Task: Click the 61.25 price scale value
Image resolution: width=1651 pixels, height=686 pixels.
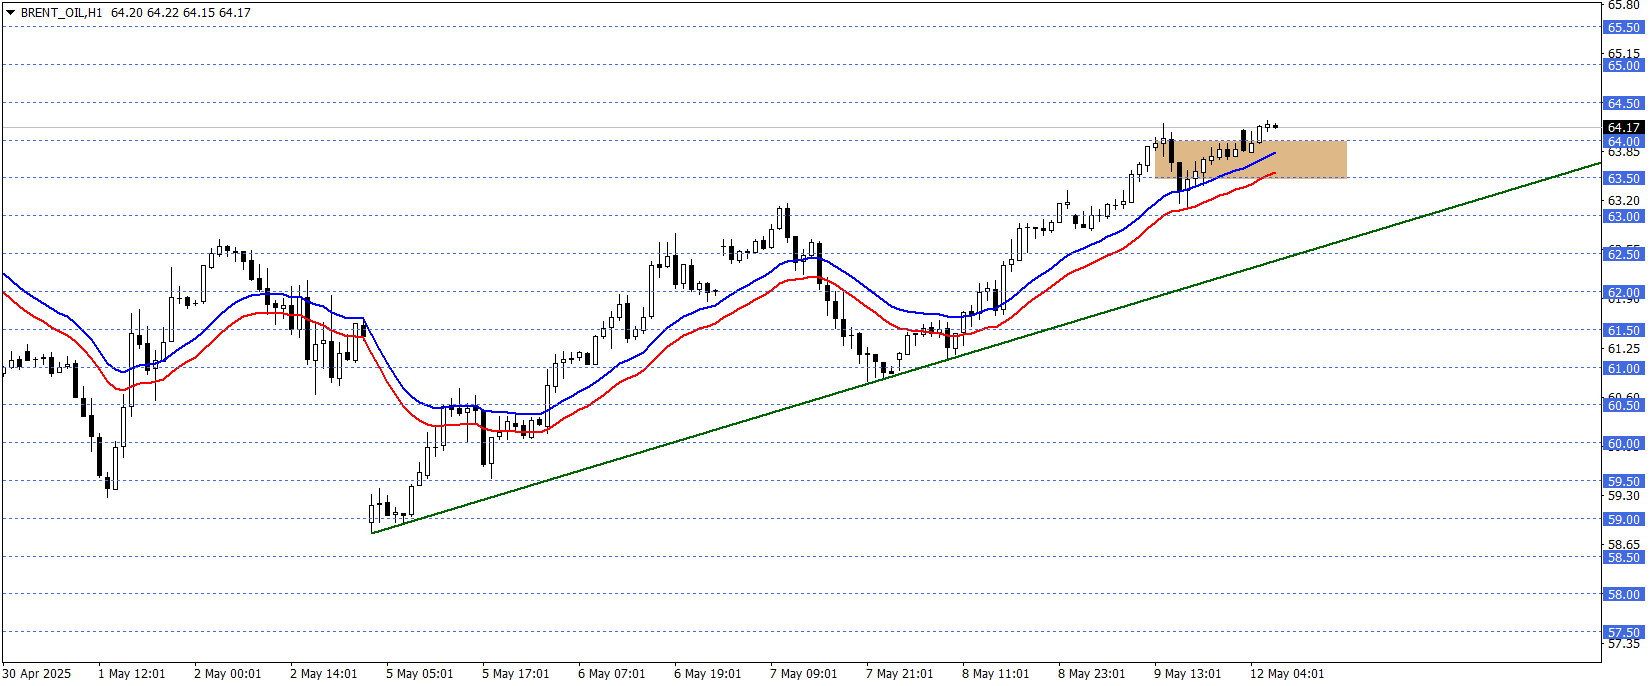Action: point(1624,348)
